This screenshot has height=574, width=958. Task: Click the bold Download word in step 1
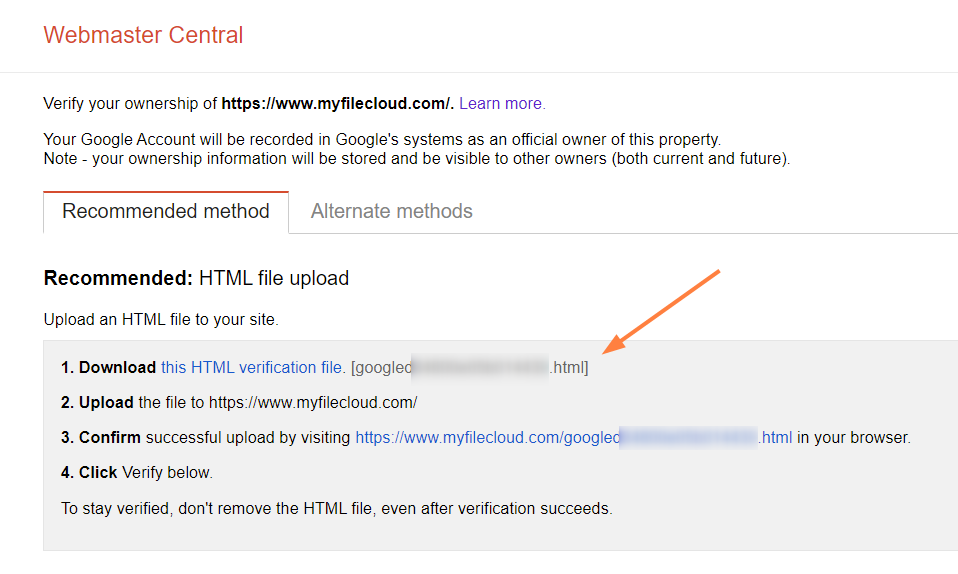click(117, 367)
